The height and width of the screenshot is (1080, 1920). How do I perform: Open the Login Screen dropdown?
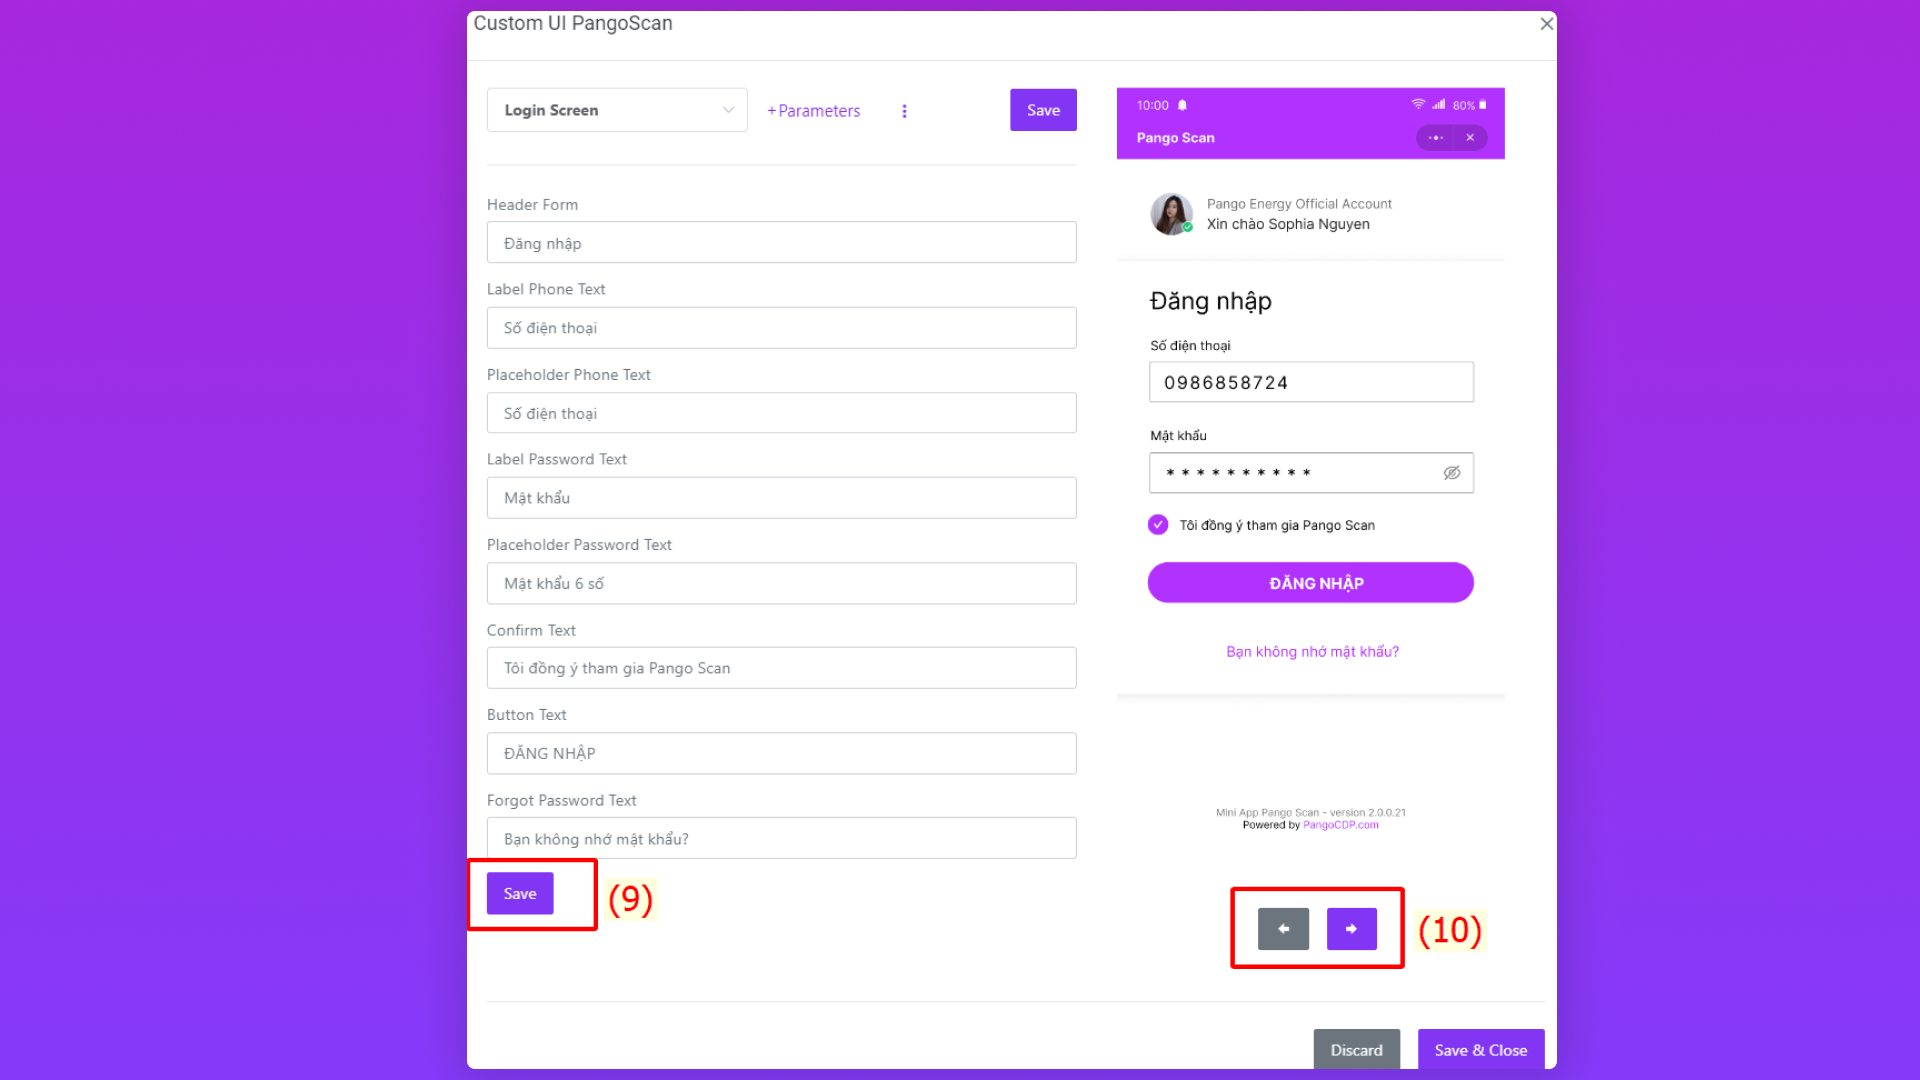coord(617,110)
